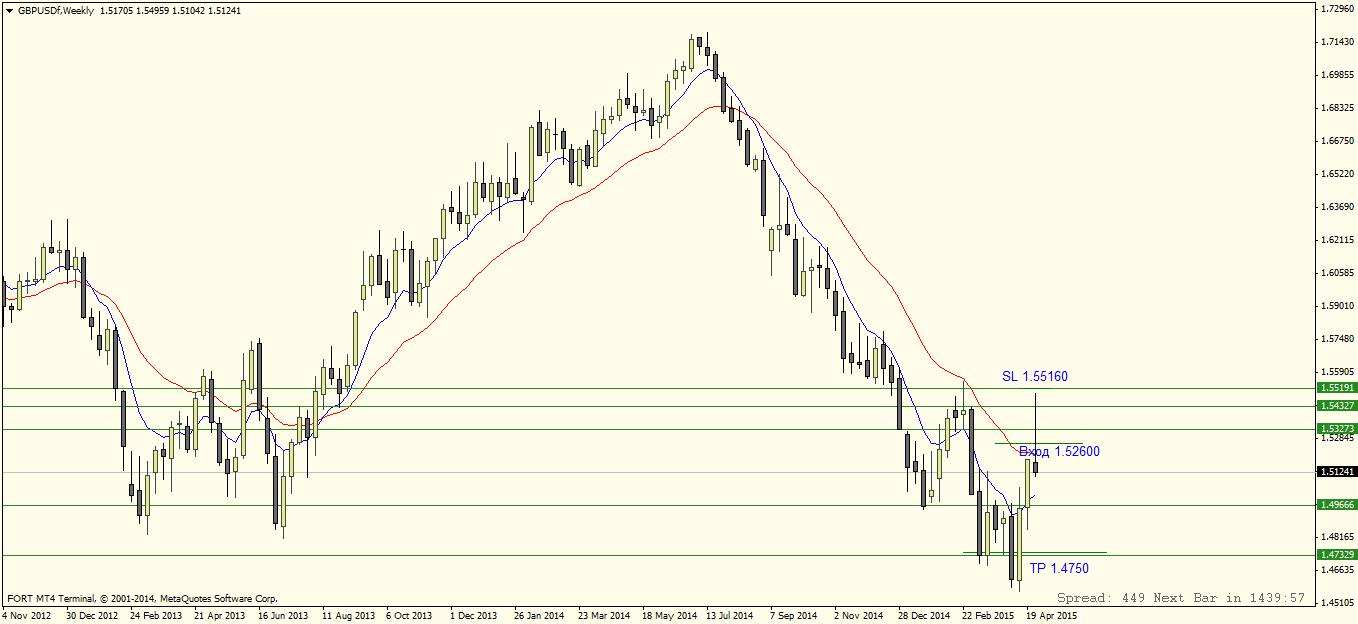Click the 1.60585 price scale value

[x=1338, y=273]
